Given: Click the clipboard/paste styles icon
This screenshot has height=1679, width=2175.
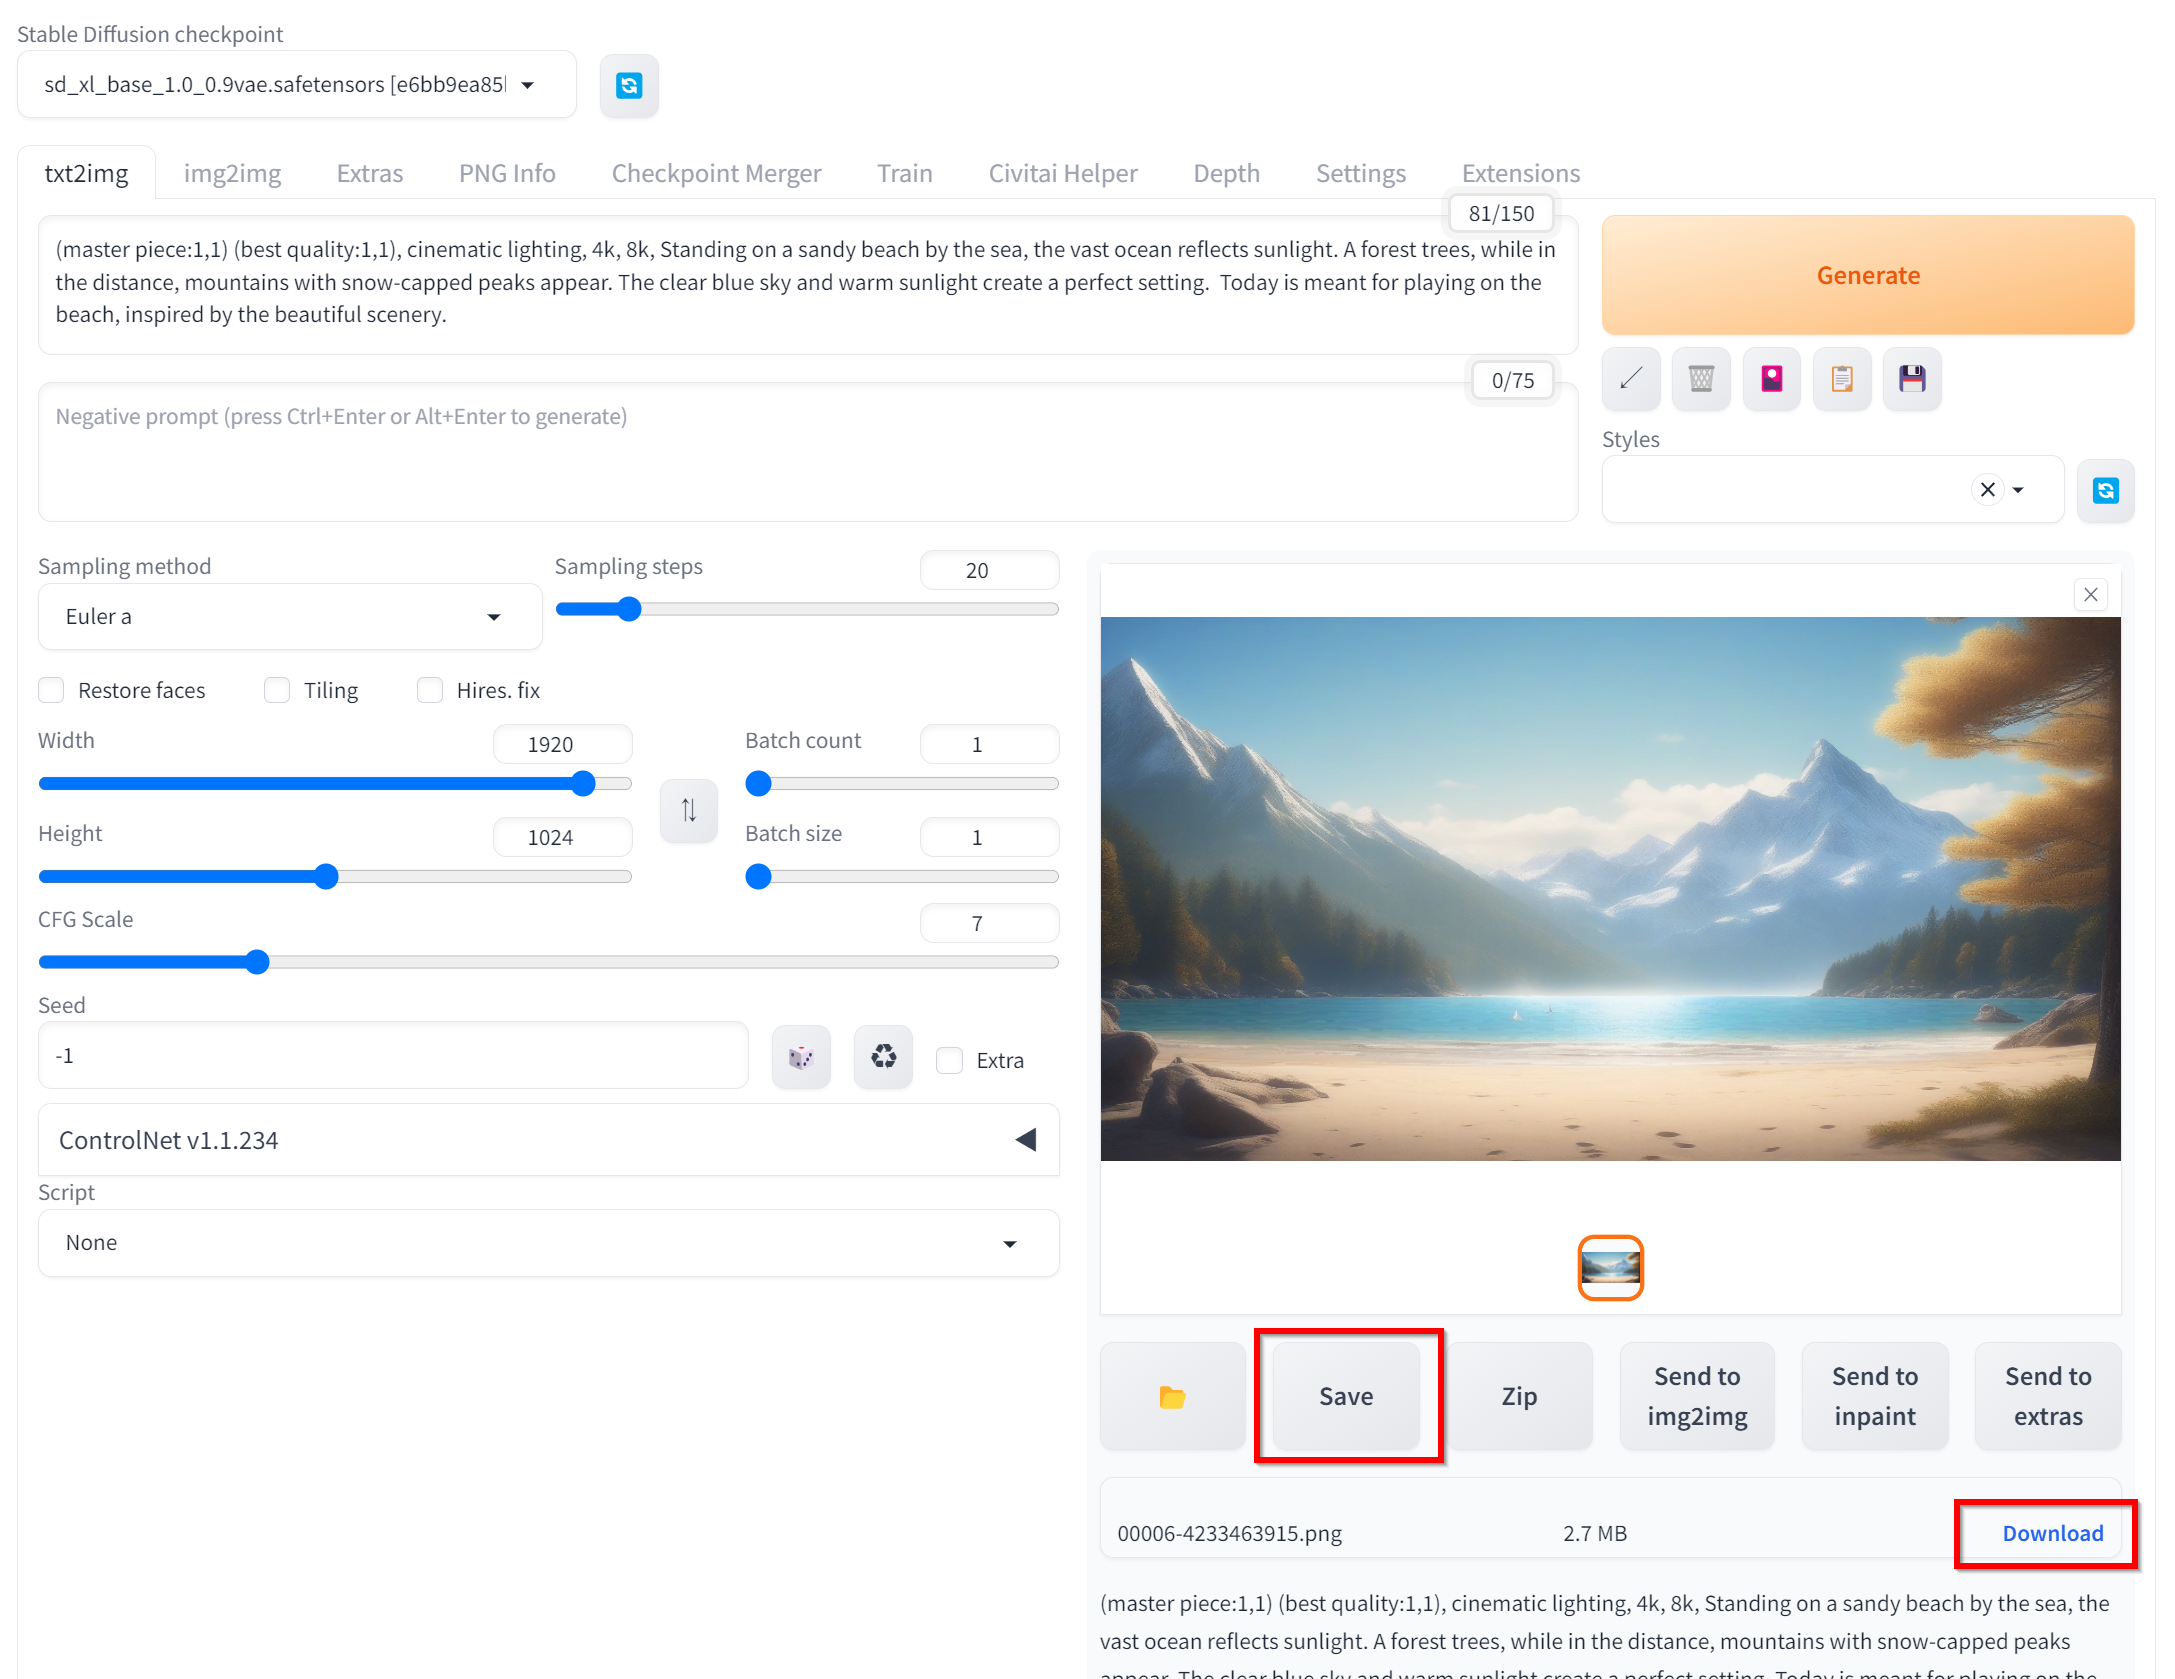Looking at the screenshot, I should point(1840,377).
